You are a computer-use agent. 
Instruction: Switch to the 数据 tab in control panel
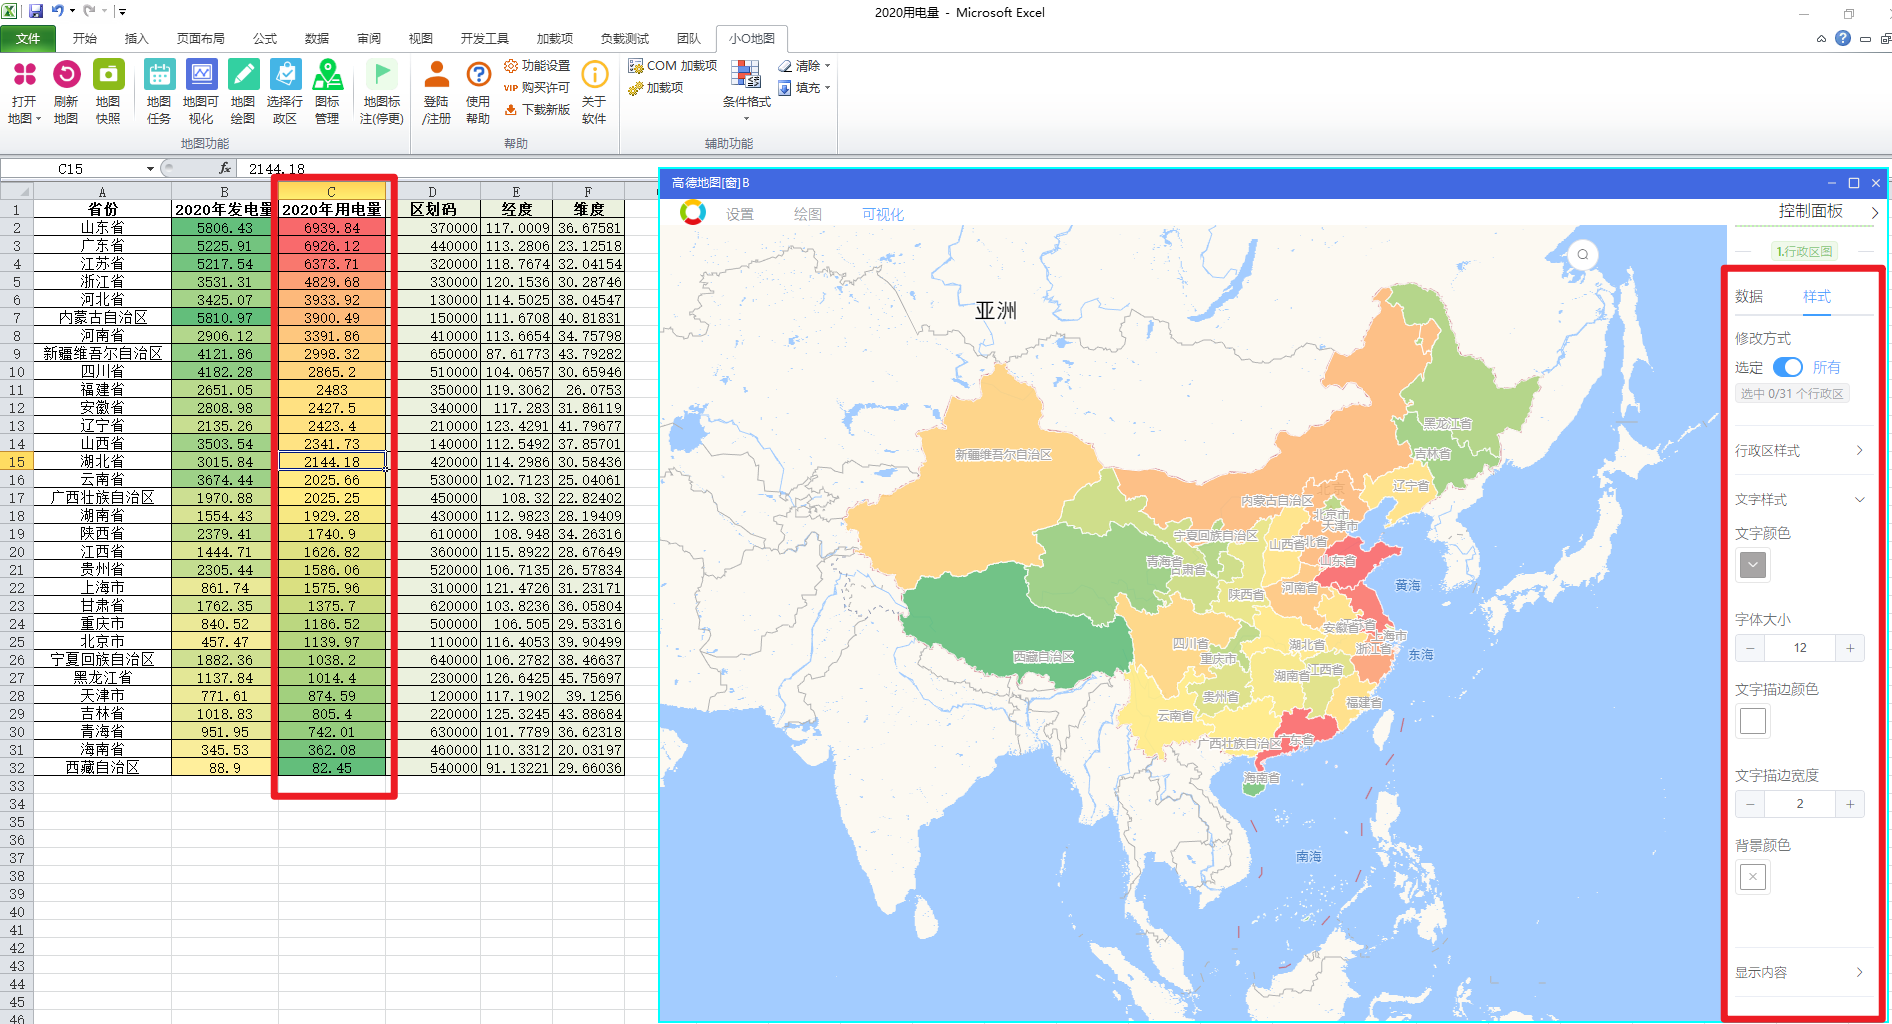(1749, 297)
